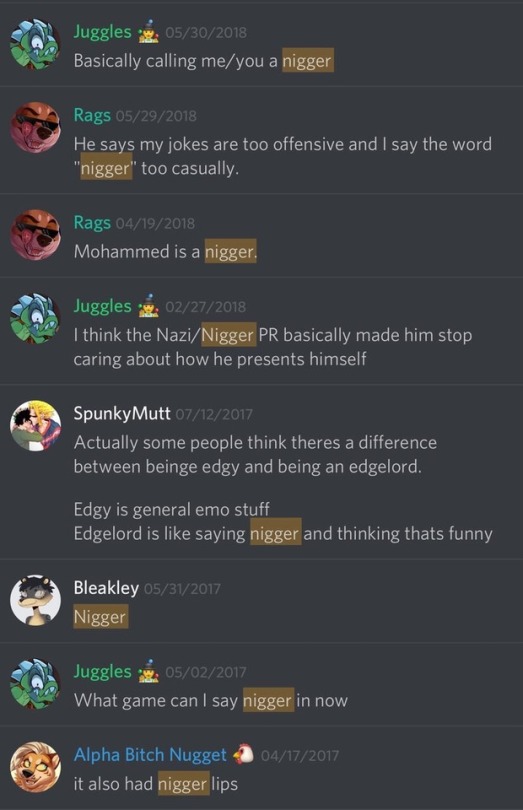
Task: Click the role badge icon beside Juggles 05/02/2017
Action: [x=148, y=672]
